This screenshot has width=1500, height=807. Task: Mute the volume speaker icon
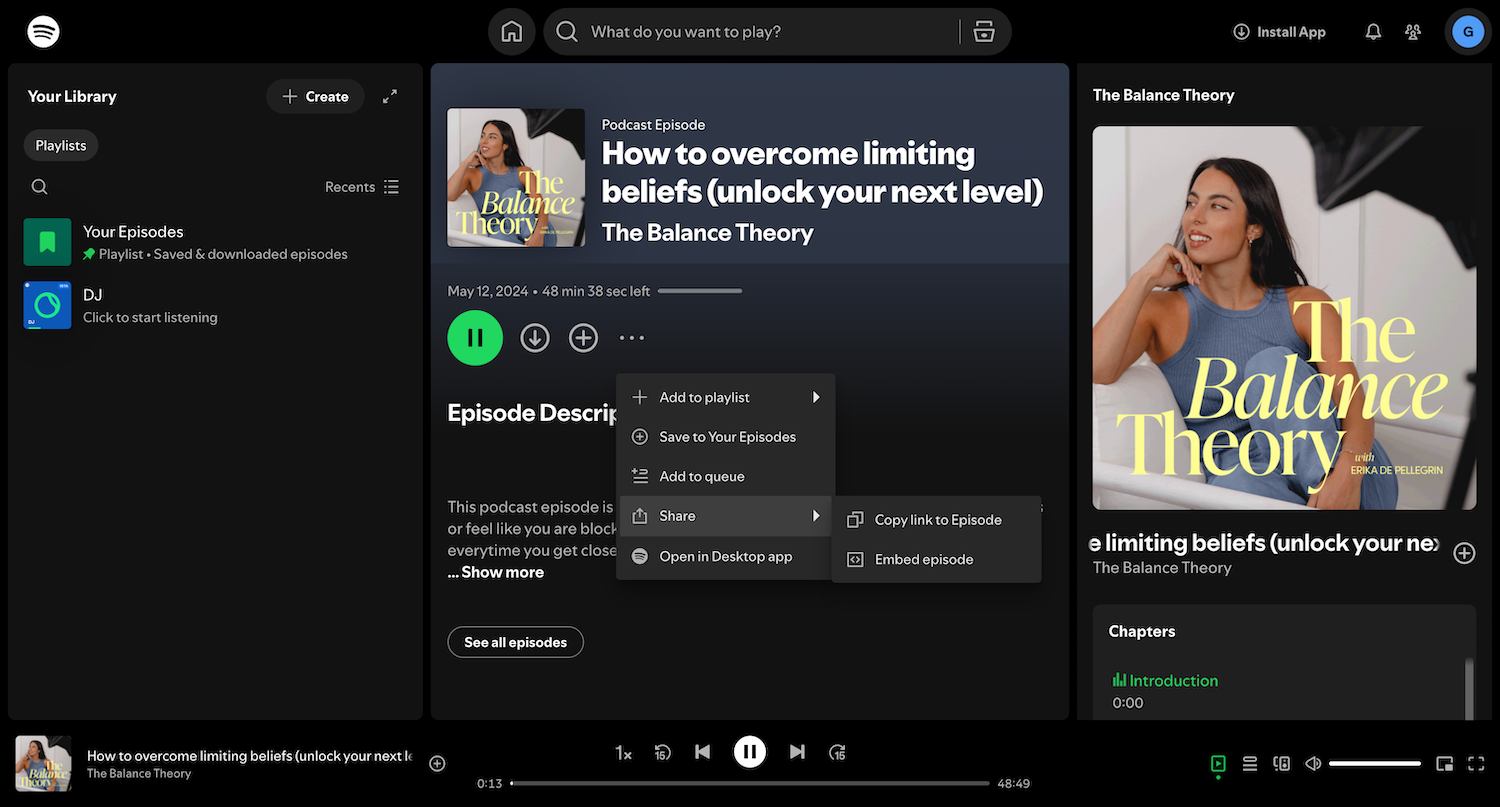pyautogui.click(x=1313, y=764)
